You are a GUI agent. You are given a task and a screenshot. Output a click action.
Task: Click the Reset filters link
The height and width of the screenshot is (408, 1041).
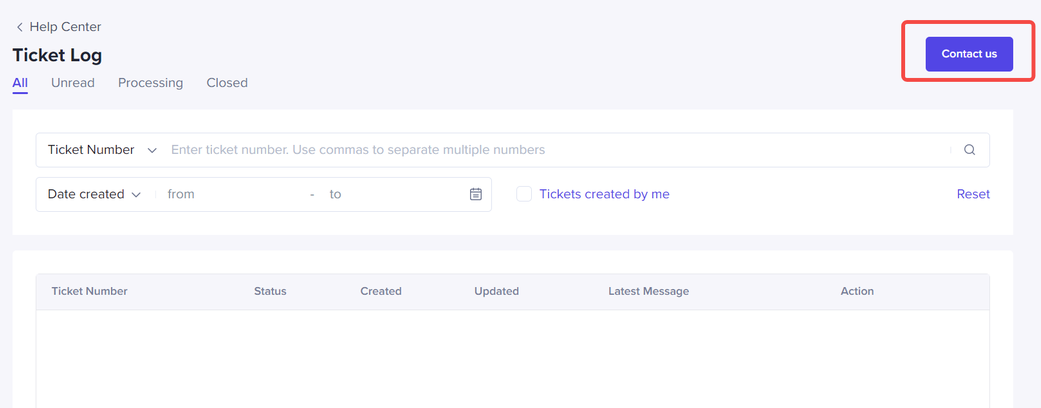point(973,194)
